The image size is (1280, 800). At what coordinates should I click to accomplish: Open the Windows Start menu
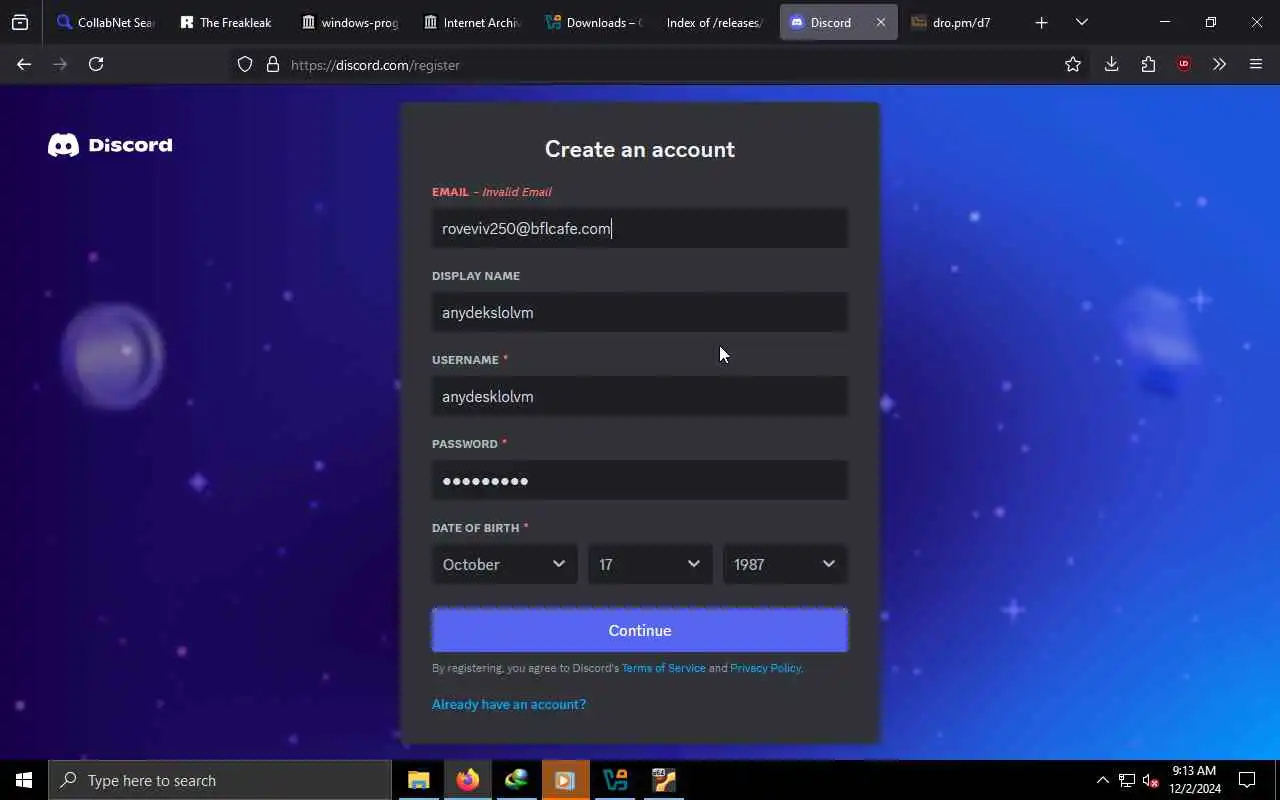click(24, 780)
